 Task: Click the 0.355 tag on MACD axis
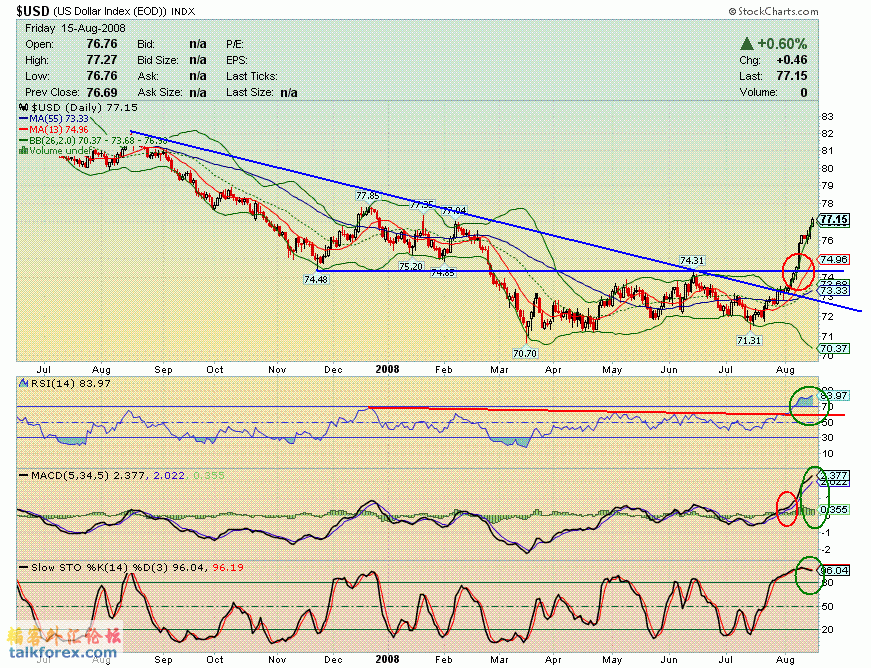click(834, 509)
